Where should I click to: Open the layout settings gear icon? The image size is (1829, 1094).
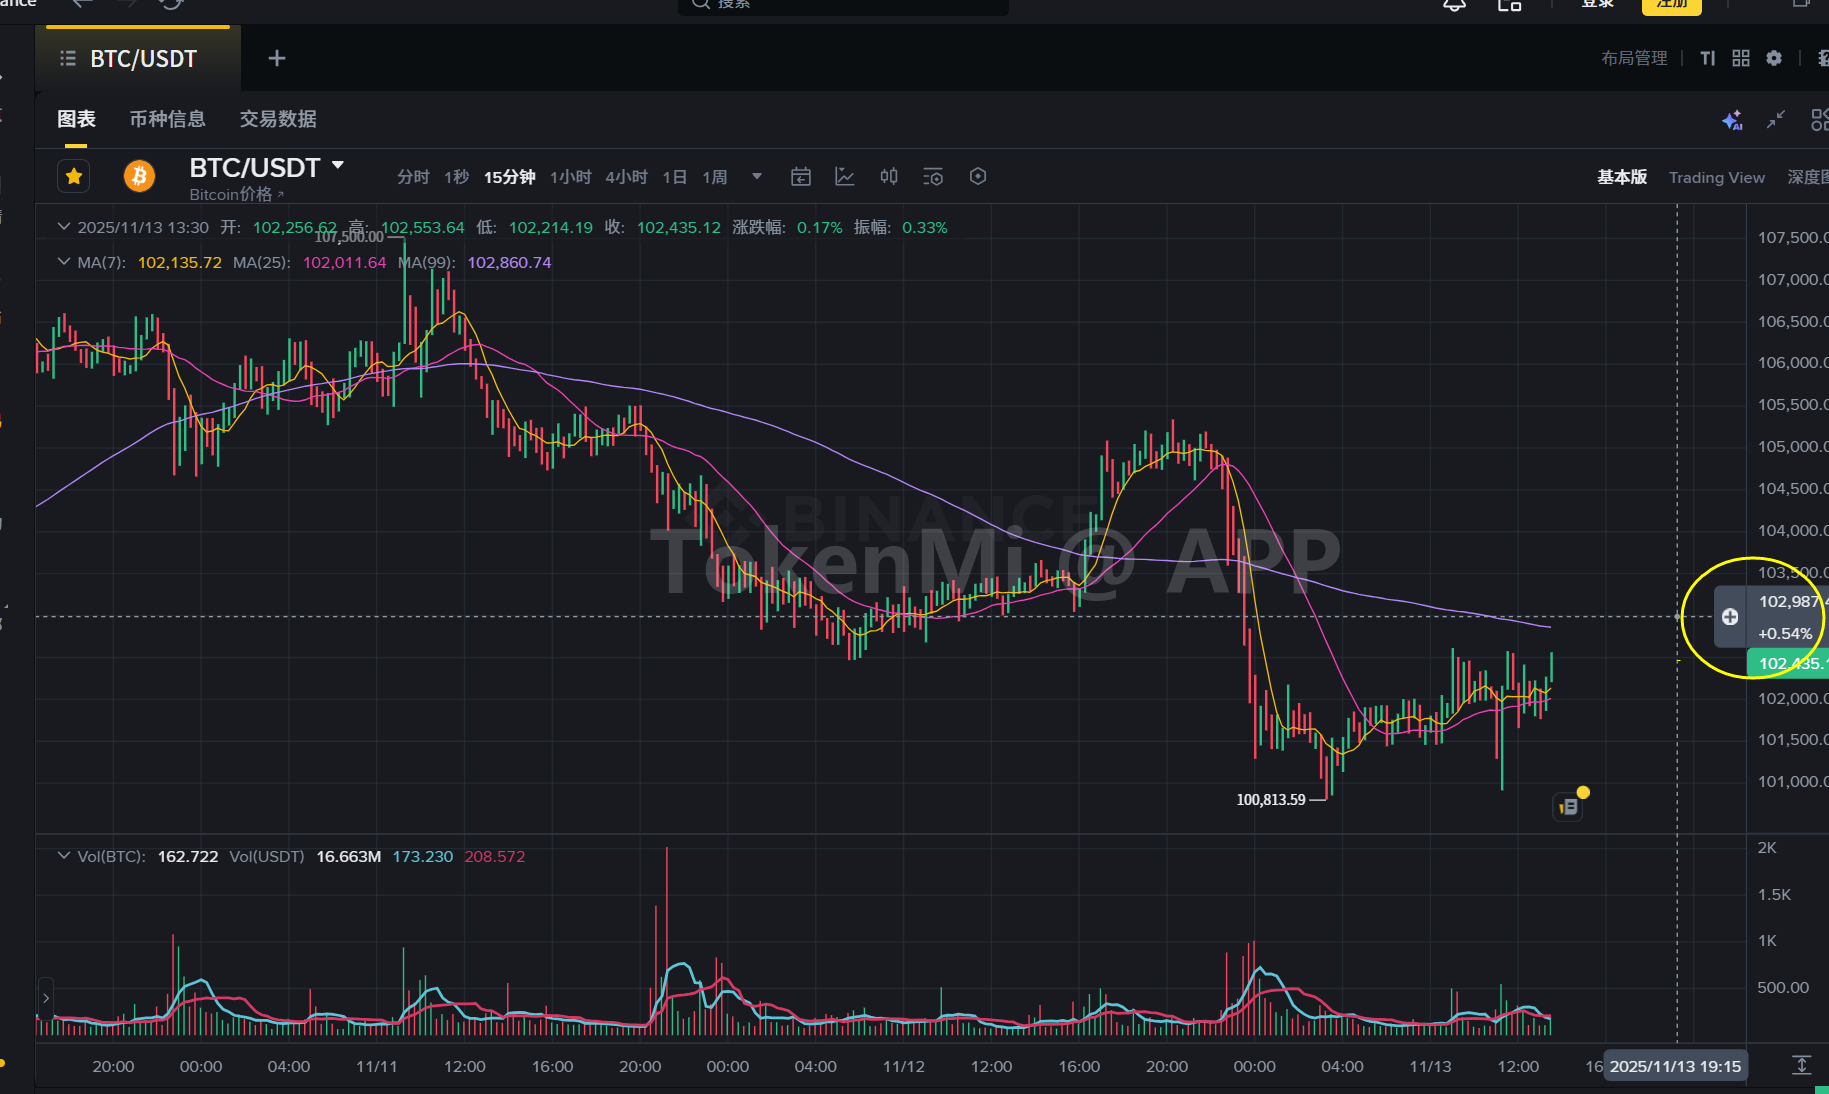click(1774, 58)
